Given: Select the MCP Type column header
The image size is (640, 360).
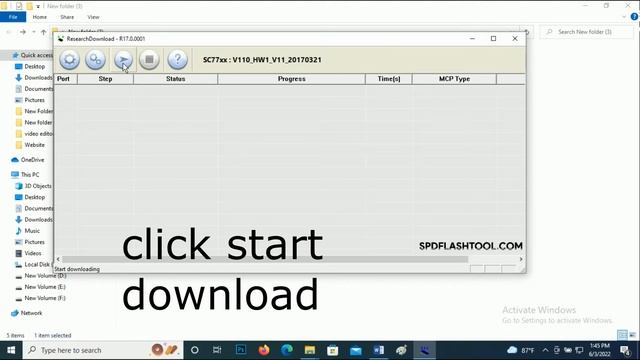Looking at the screenshot, I should (x=454, y=79).
